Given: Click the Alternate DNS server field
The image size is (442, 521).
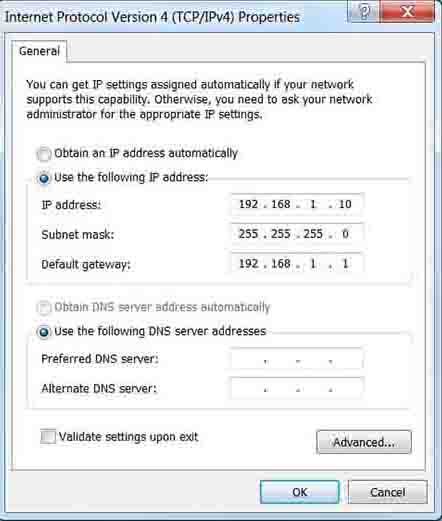Looking at the screenshot, I should (x=296, y=389).
